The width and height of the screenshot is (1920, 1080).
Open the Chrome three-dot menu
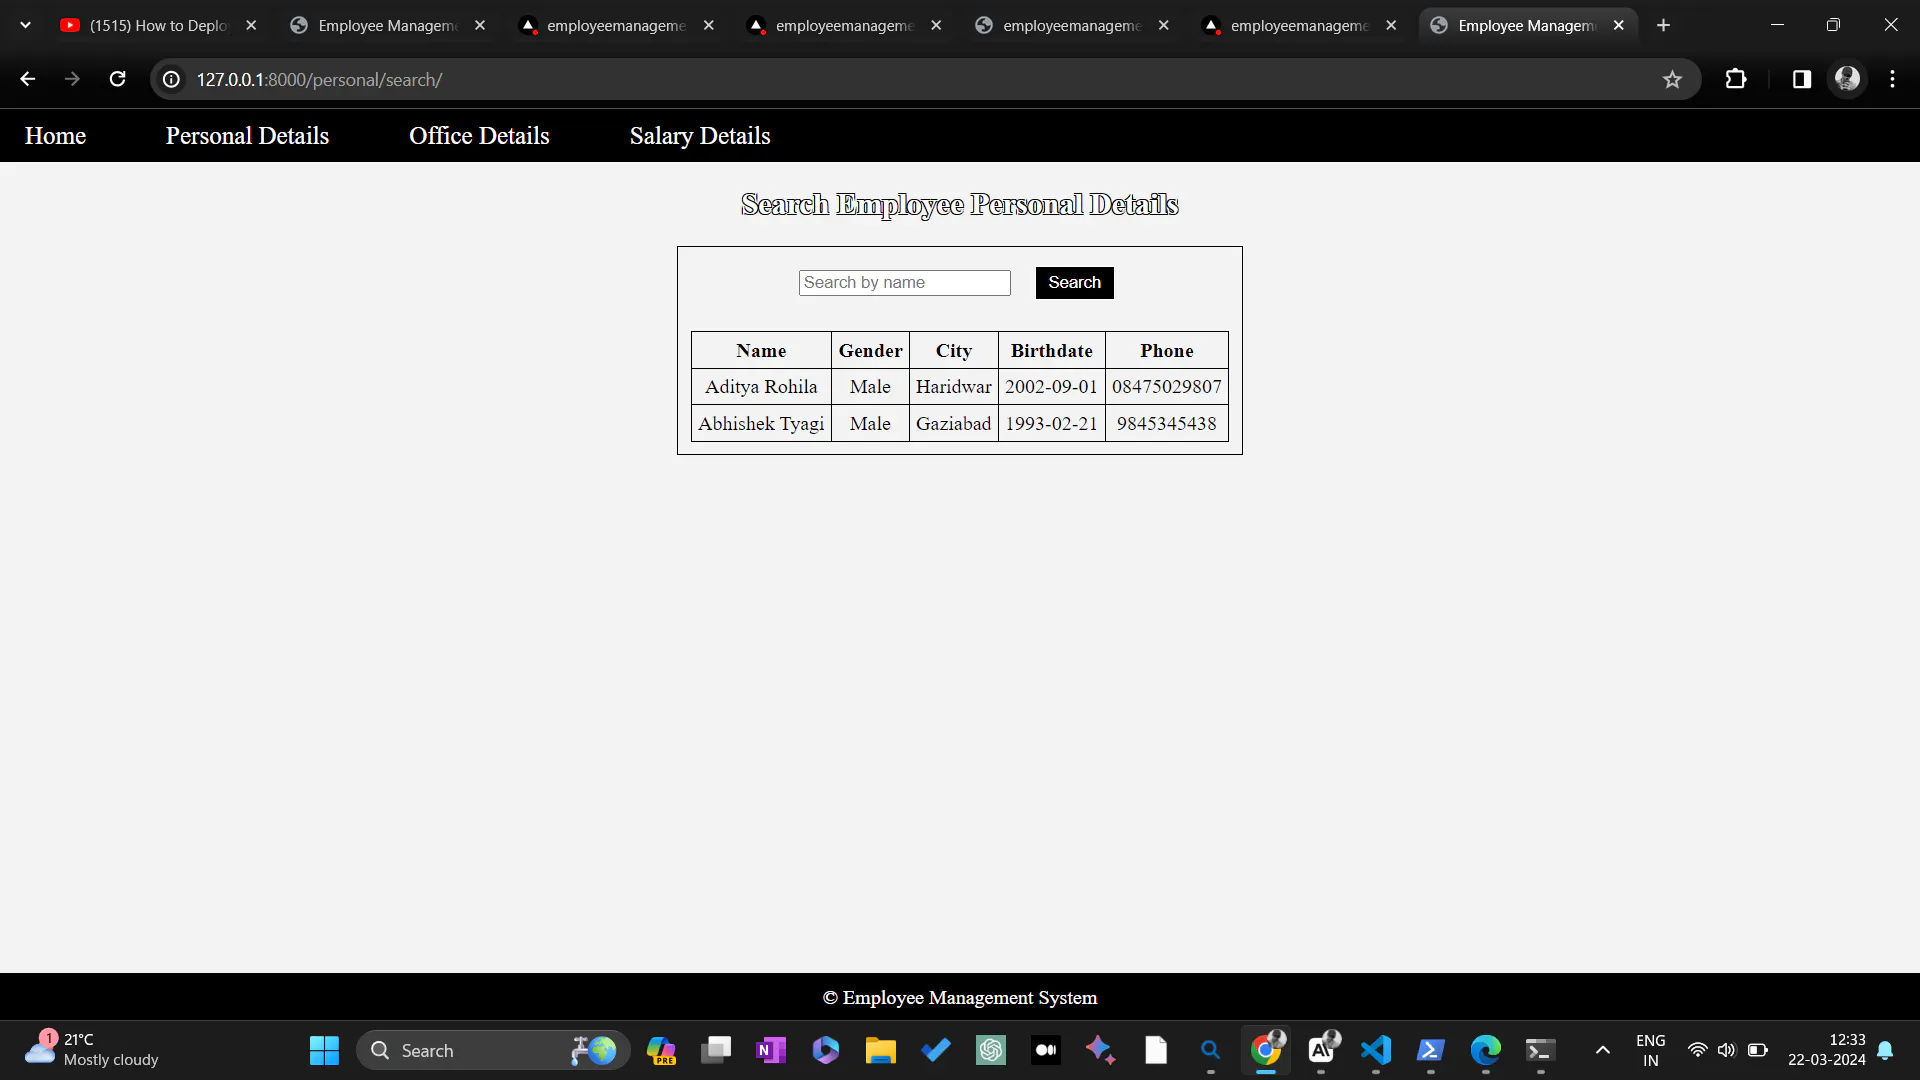tap(1892, 79)
